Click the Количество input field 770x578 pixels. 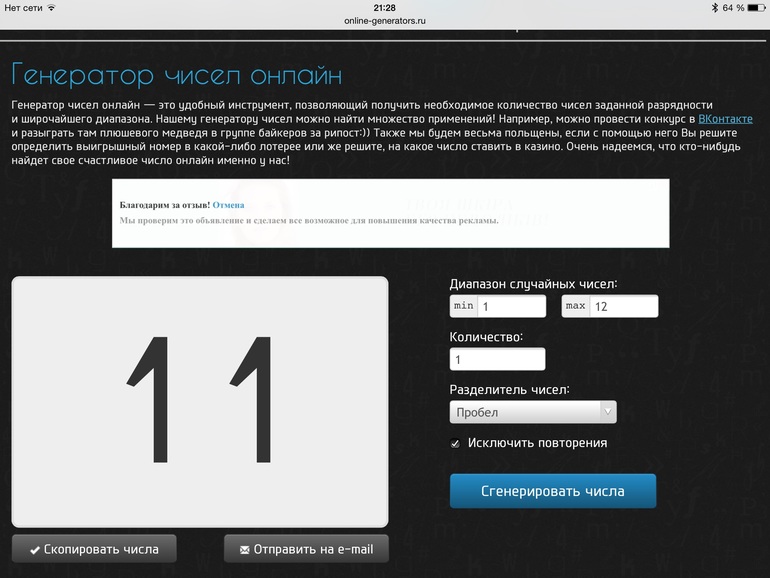(x=497, y=359)
